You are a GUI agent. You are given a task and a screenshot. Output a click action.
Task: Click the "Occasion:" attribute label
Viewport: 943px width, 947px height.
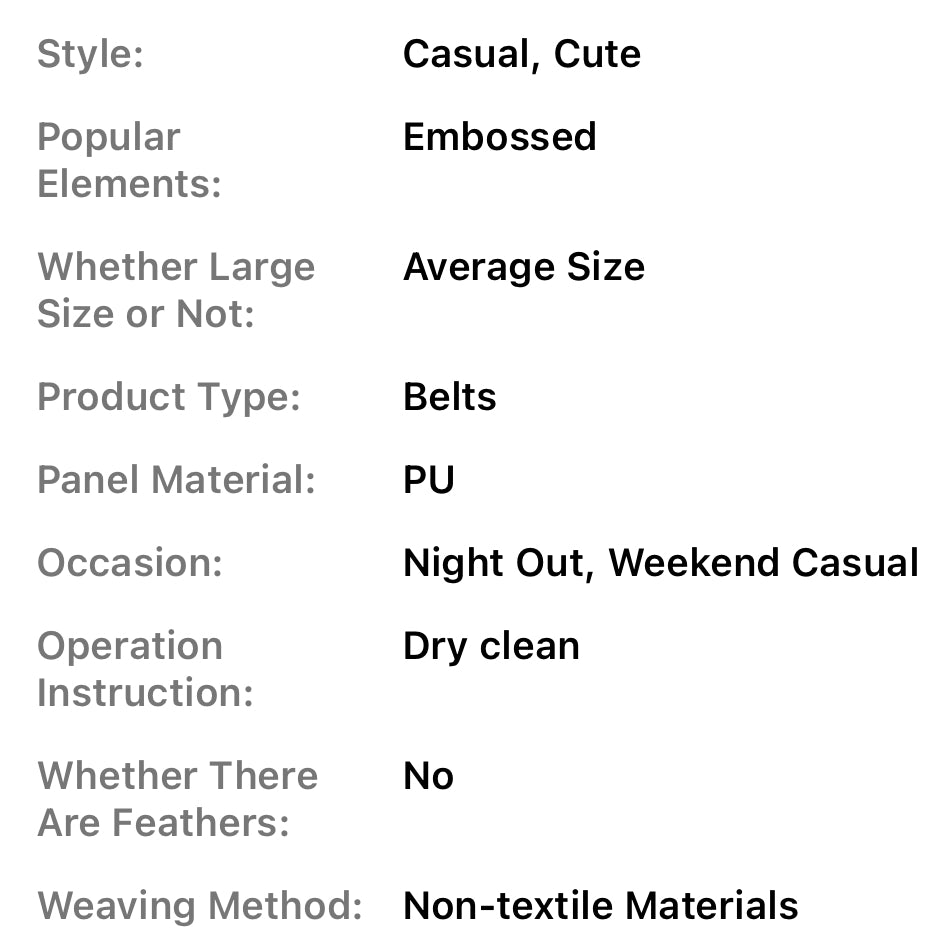pyautogui.click(x=129, y=563)
